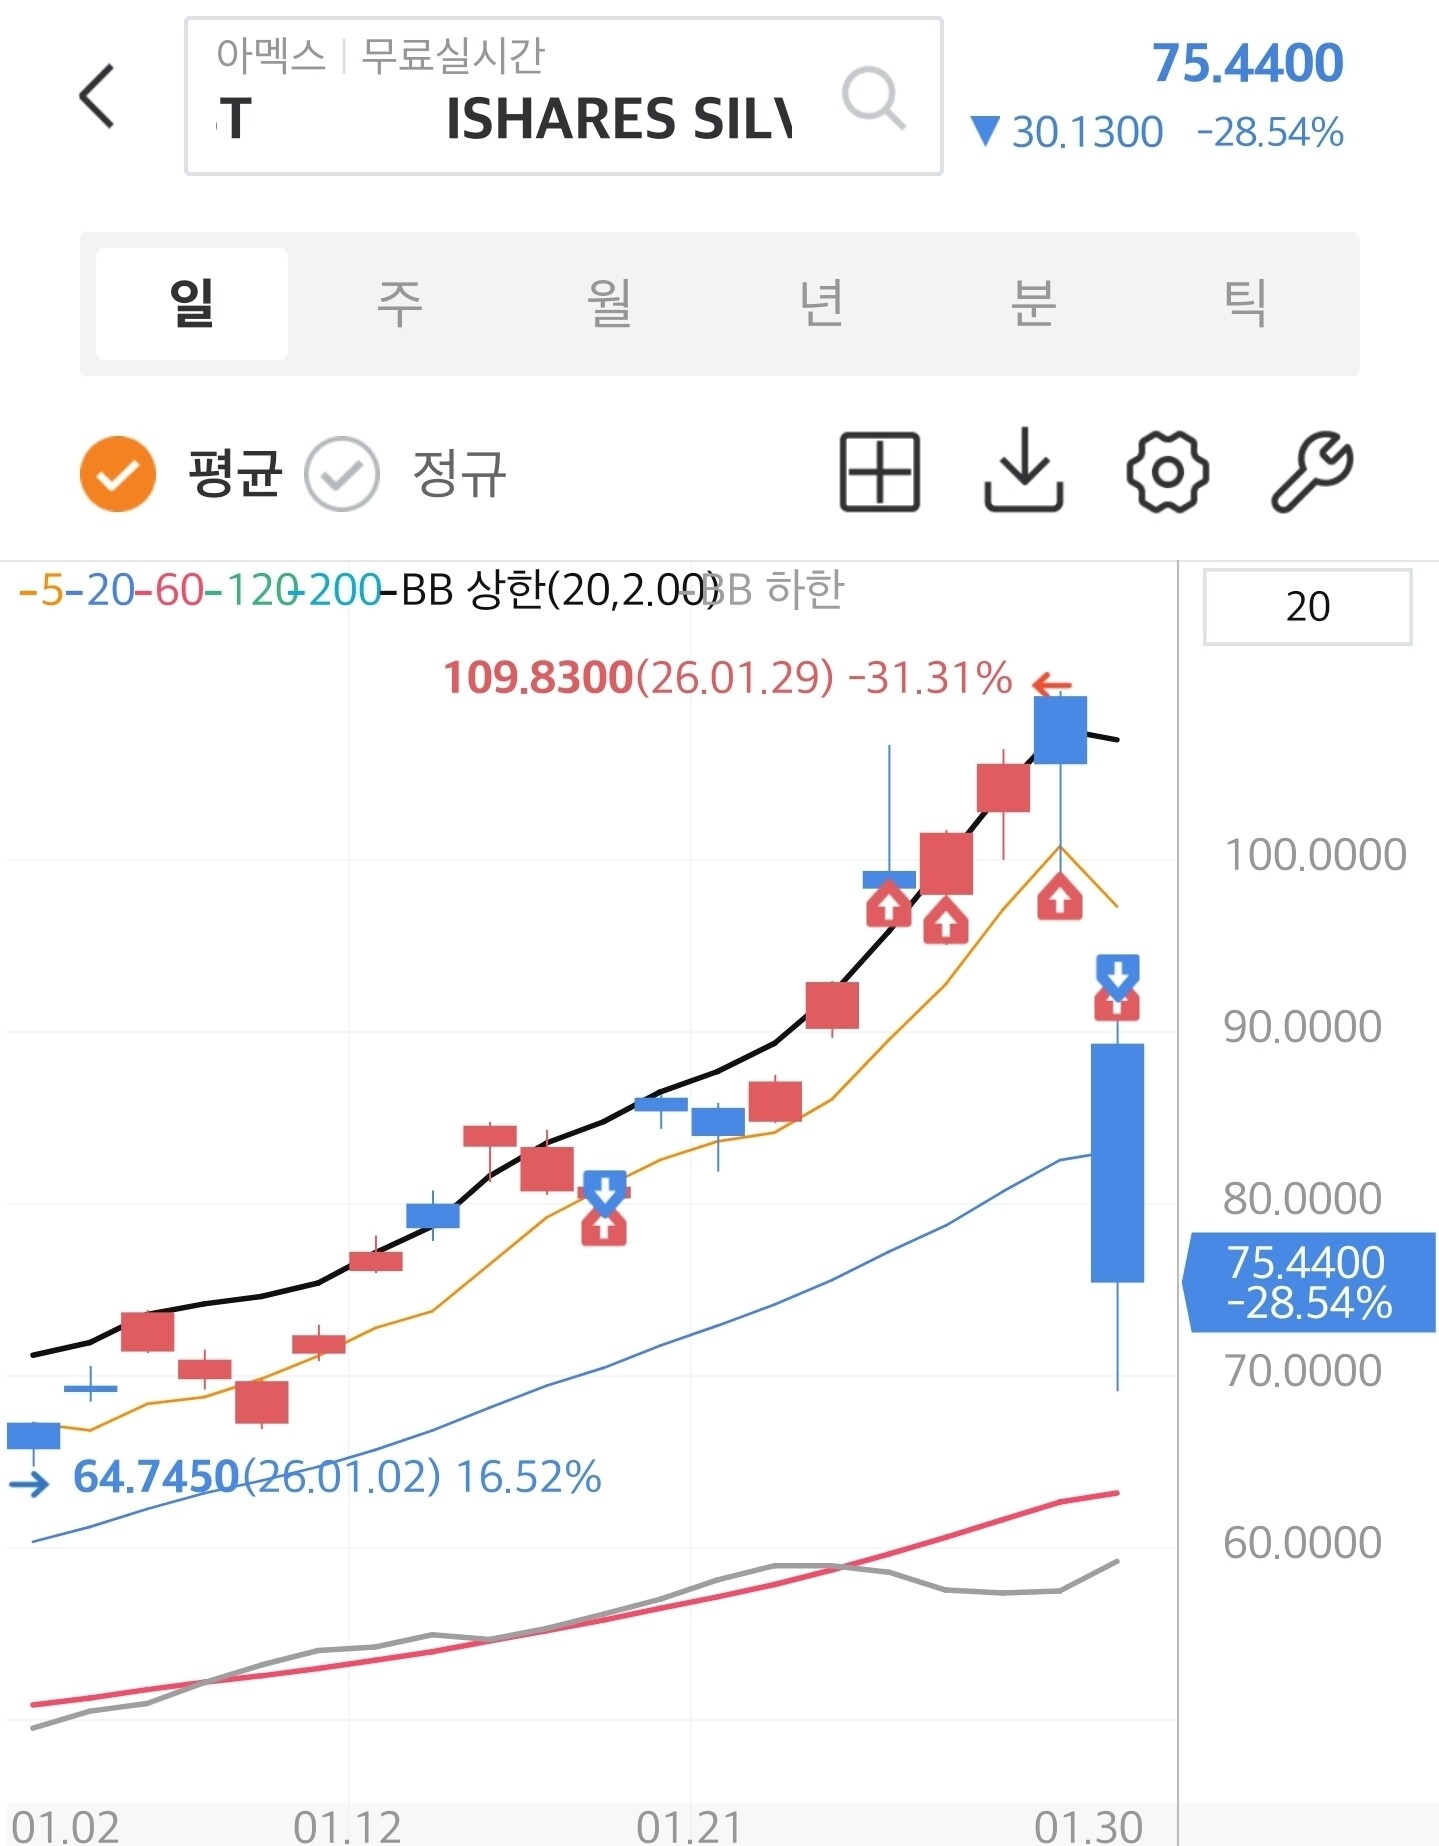
Task: Click the 75.4400 current price tag on axis
Action: point(1308,1283)
